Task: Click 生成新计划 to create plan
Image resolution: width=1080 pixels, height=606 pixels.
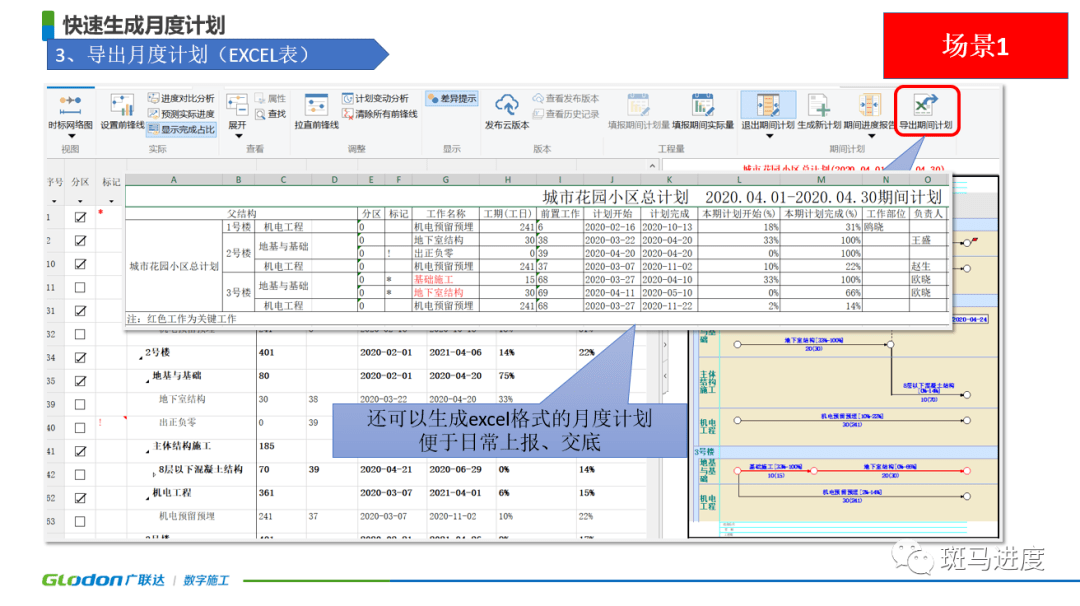Action: point(816,115)
